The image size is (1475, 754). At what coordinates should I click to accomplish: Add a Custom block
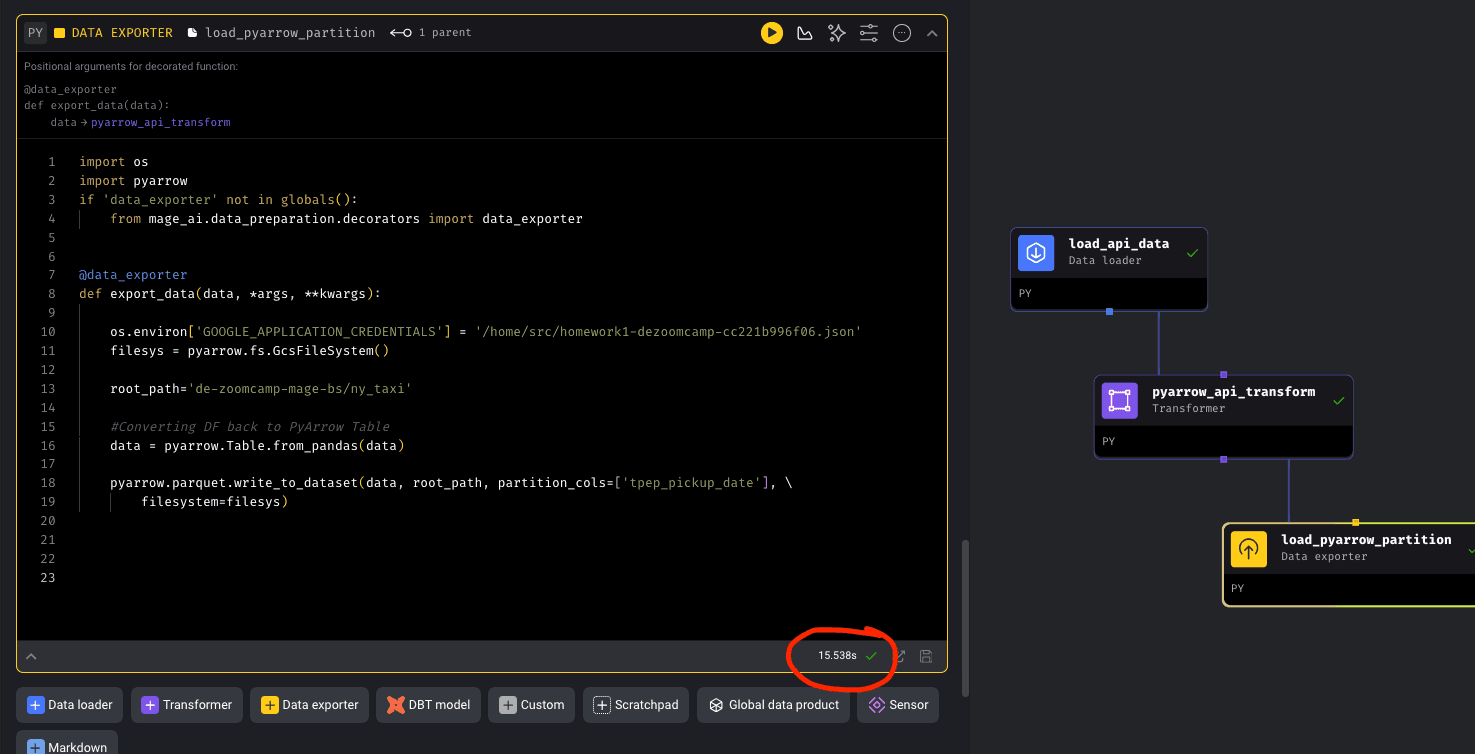point(532,705)
